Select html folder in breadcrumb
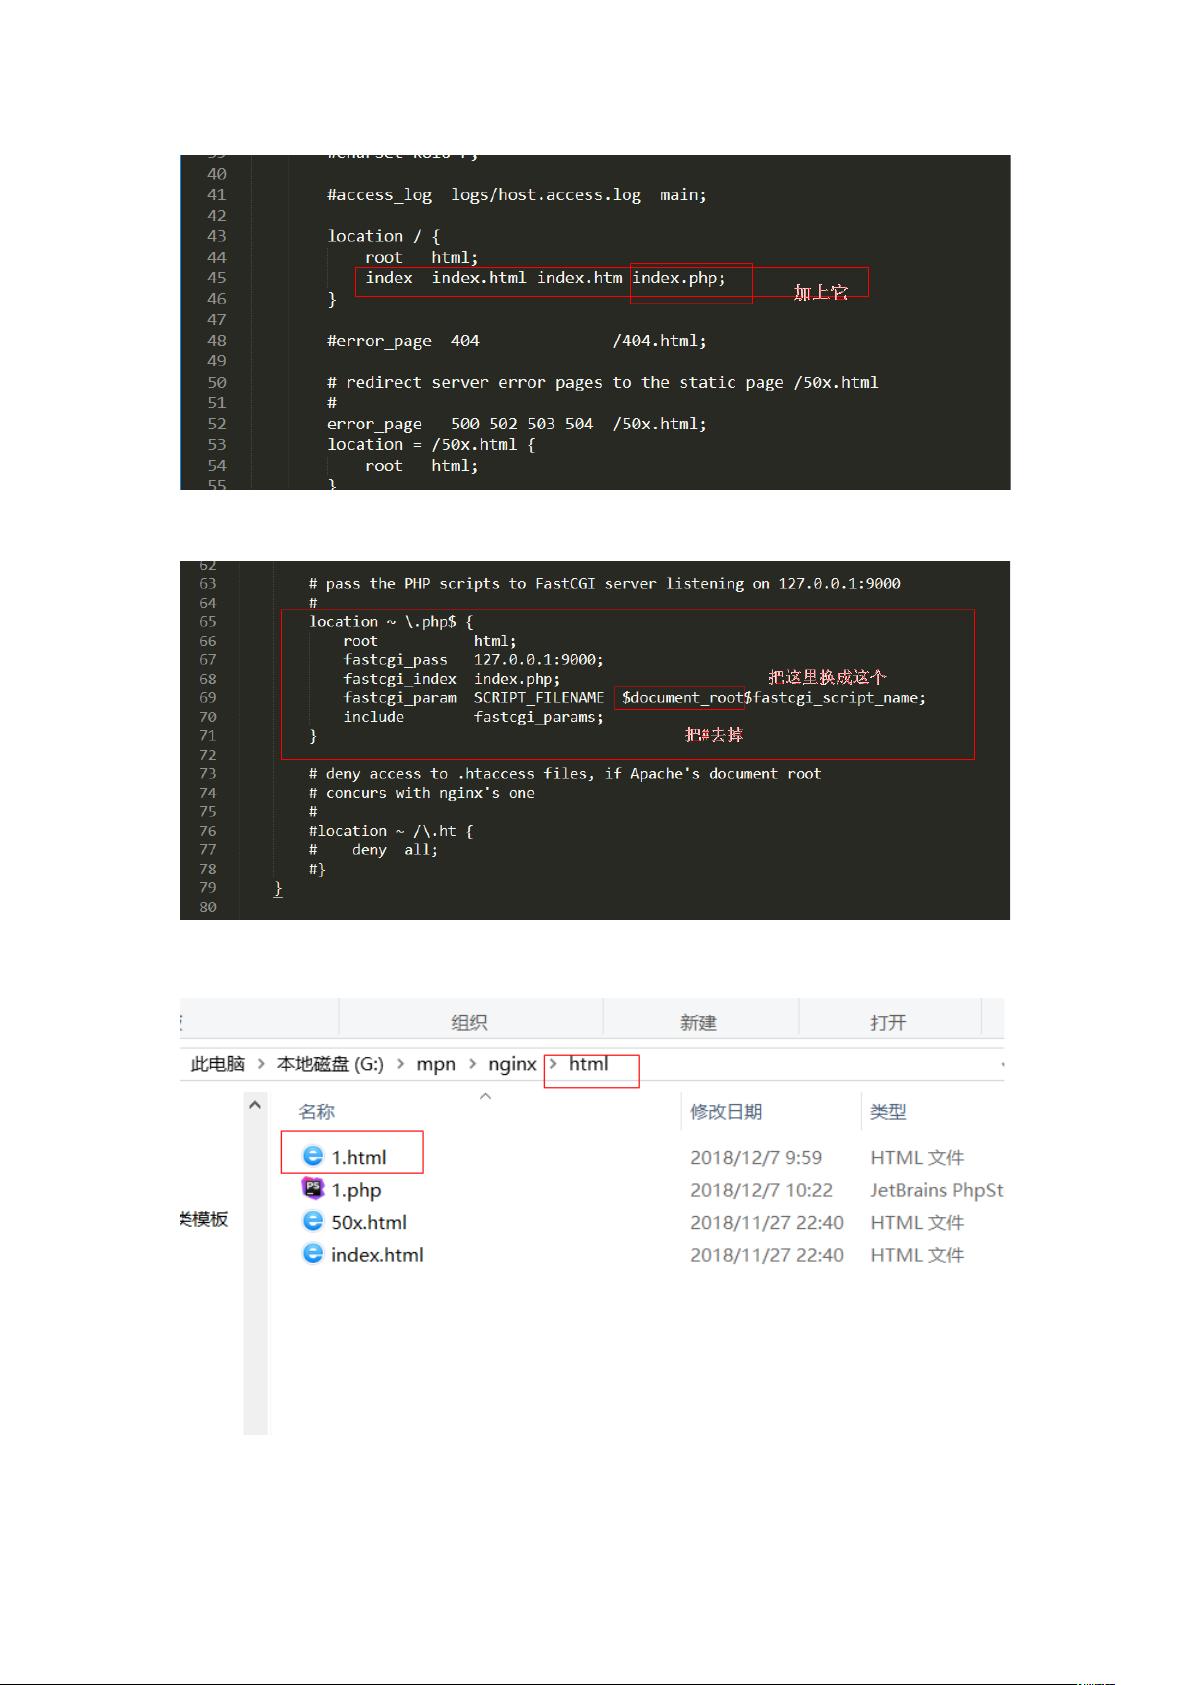 pos(588,1064)
